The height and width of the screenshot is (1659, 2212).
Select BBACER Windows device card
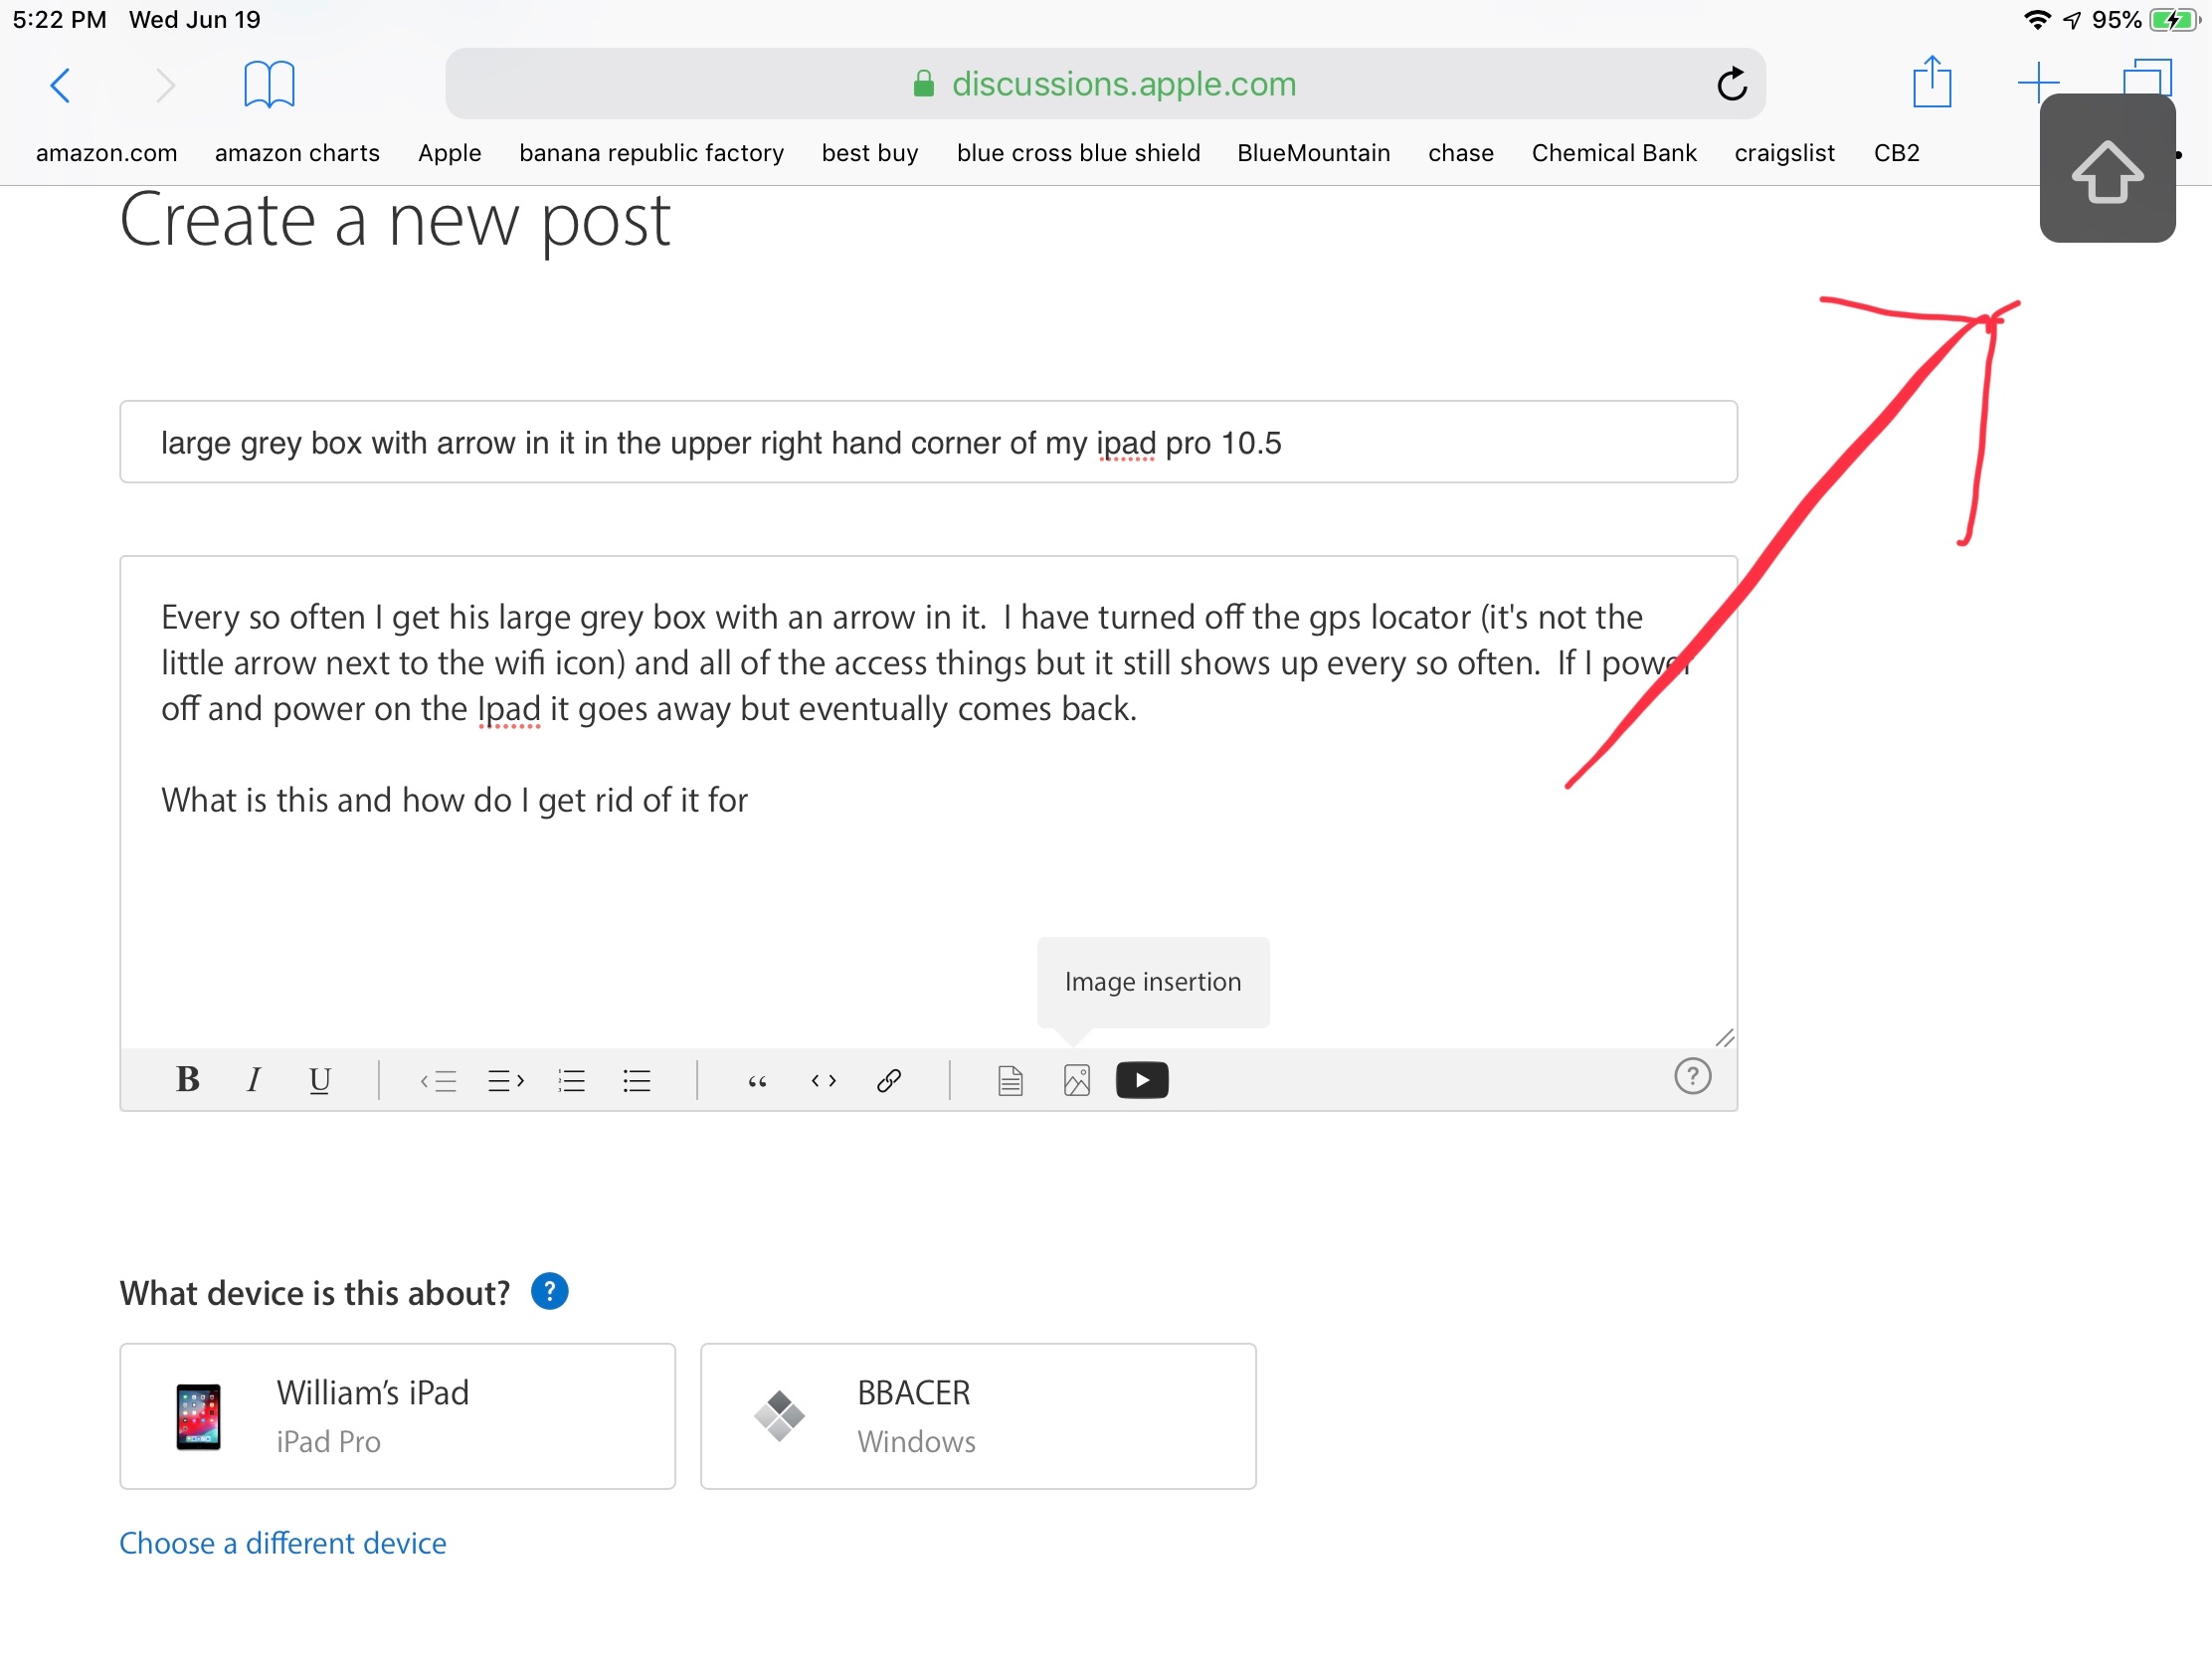click(977, 1416)
